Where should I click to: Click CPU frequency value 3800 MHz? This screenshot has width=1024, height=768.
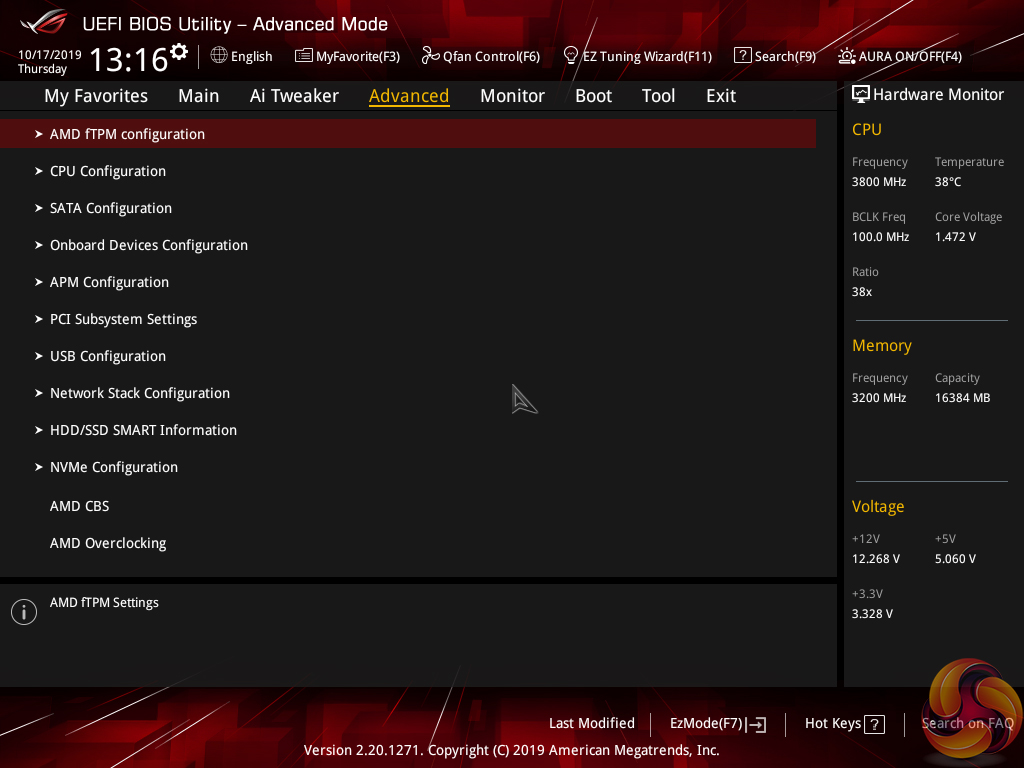[x=878, y=182]
